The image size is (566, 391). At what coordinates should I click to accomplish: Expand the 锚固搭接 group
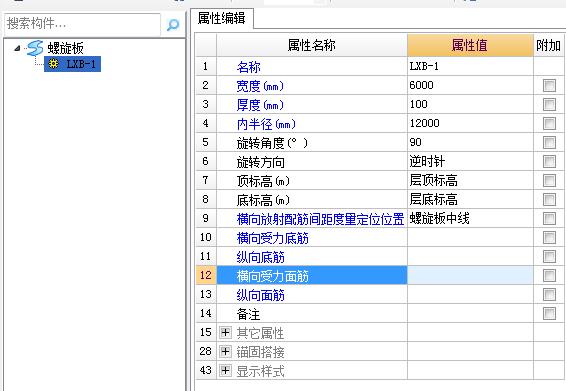pyautogui.click(x=225, y=351)
